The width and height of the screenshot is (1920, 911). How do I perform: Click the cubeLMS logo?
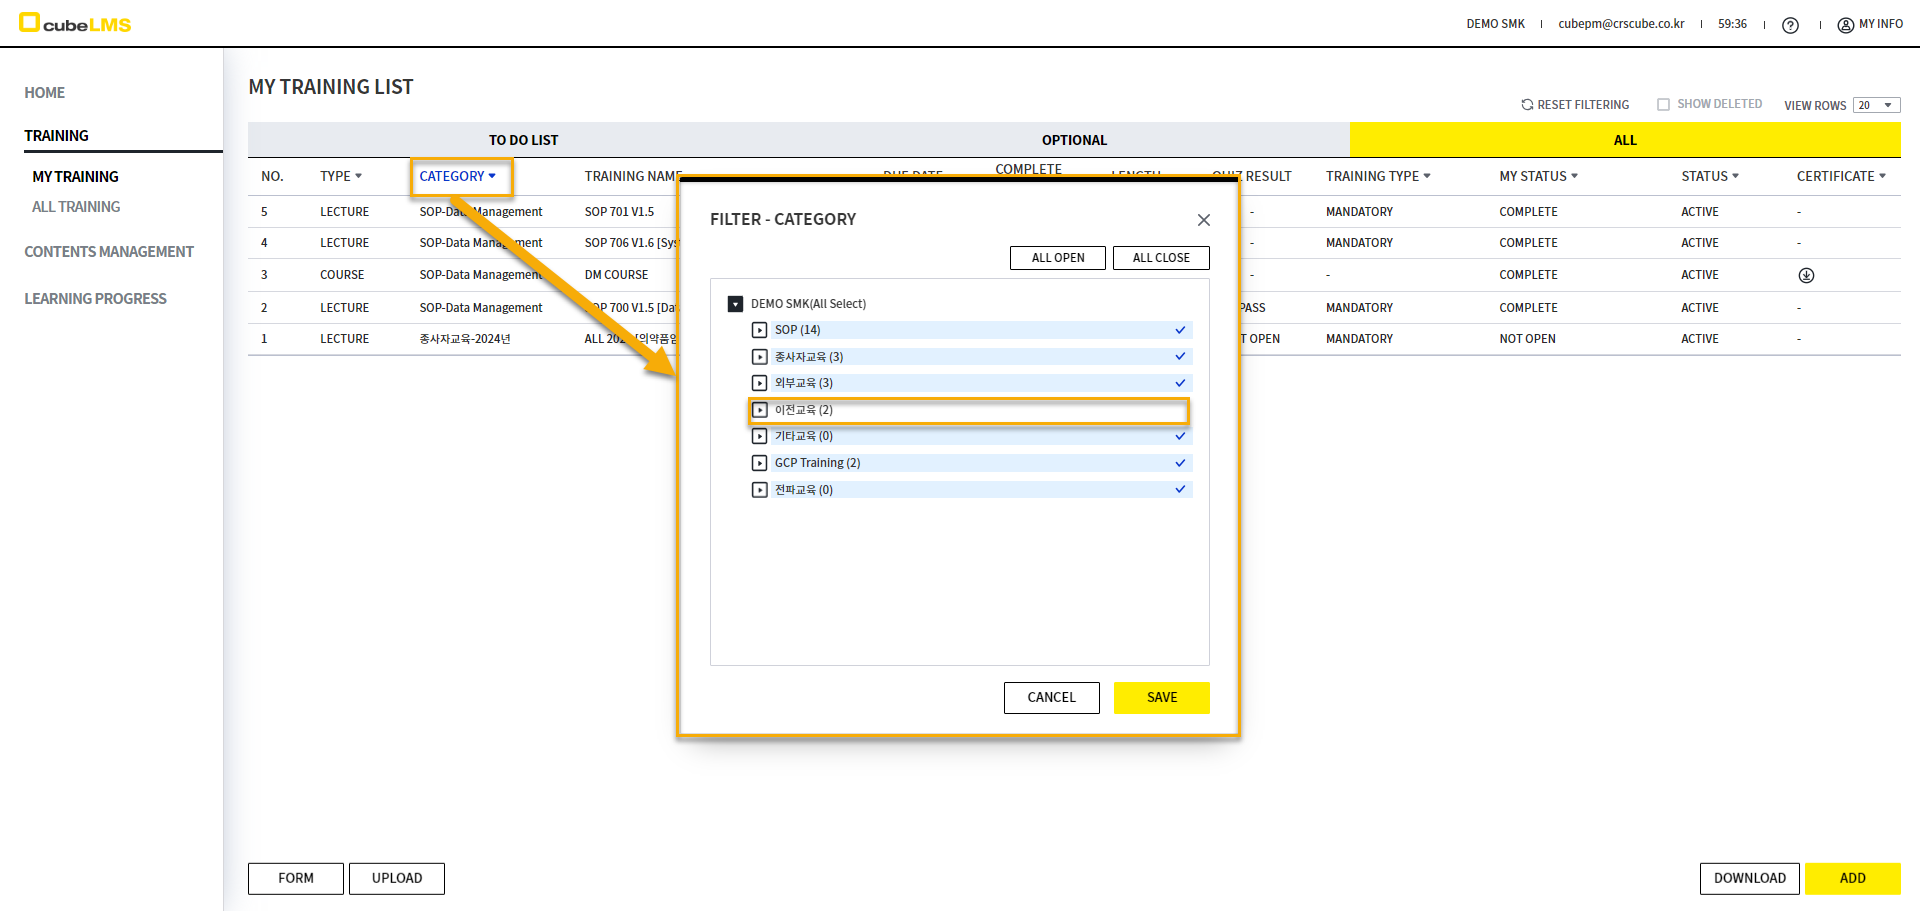point(76,23)
